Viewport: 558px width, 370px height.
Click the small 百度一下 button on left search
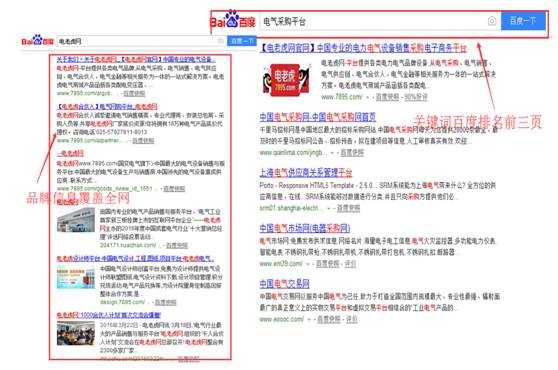point(241,41)
